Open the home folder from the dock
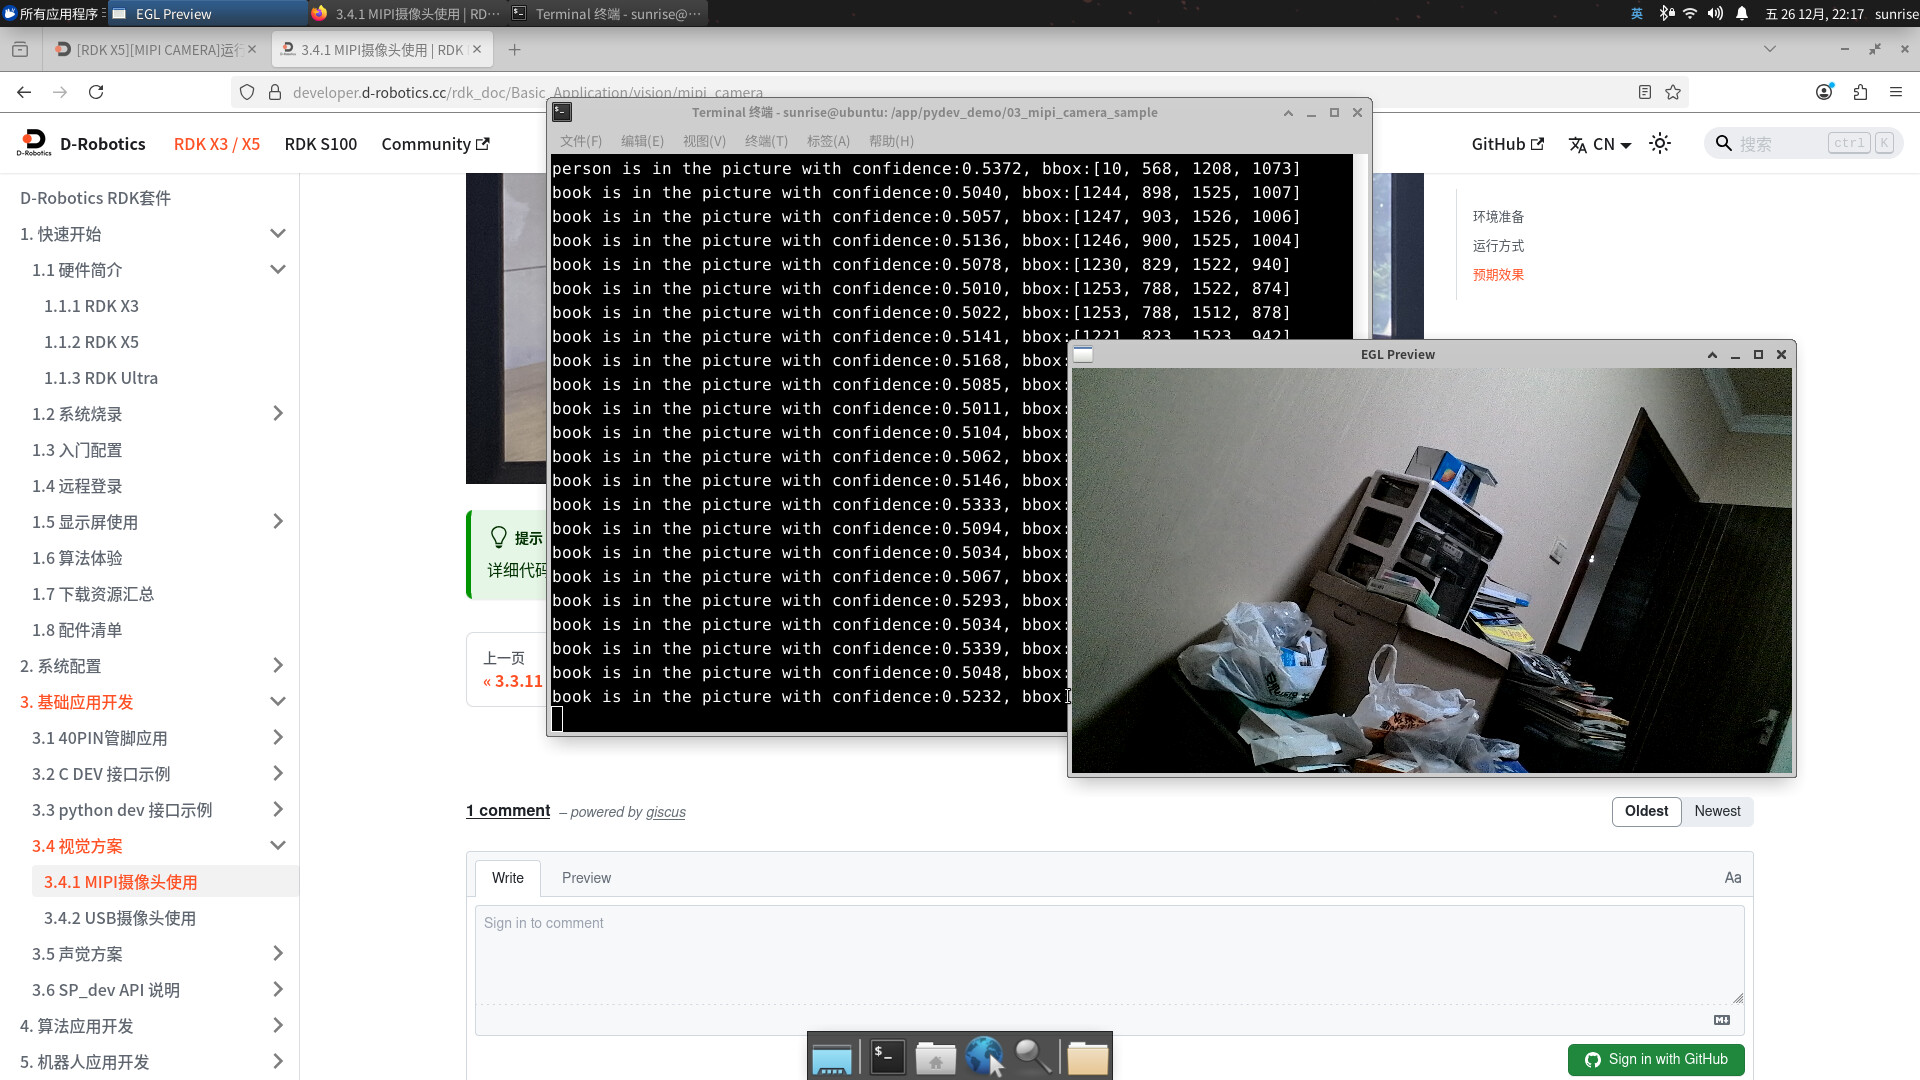 pos(935,1056)
